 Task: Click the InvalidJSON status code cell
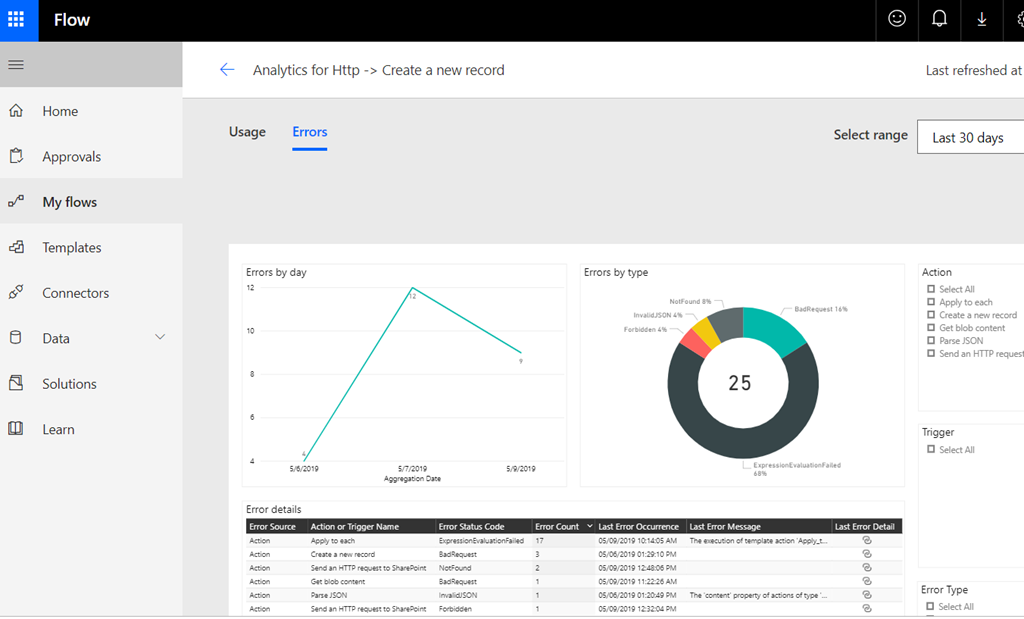point(458,595)
